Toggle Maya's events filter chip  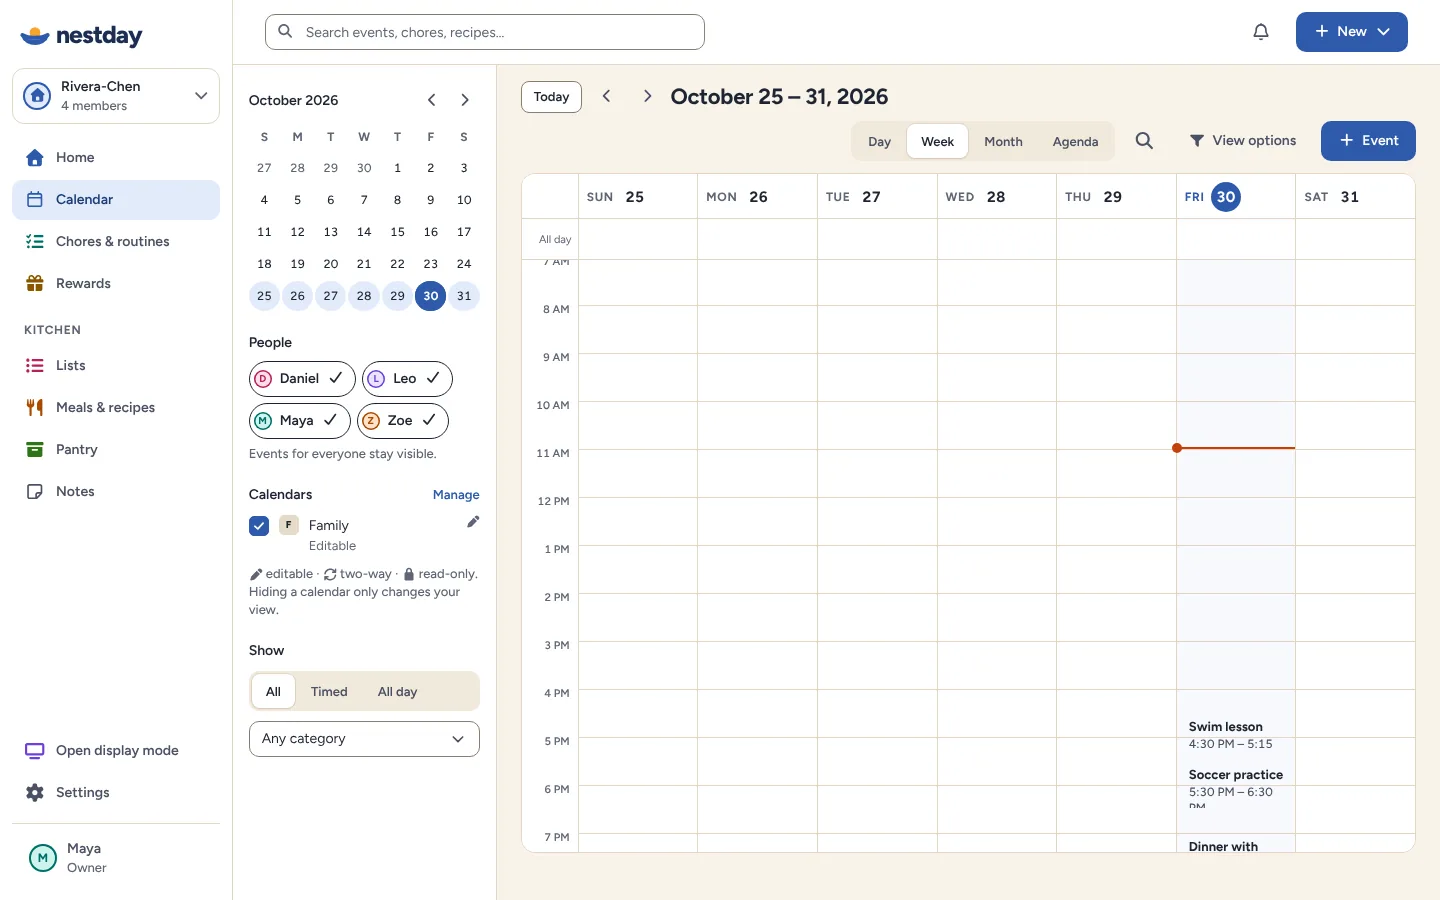(x=299, y=421)
